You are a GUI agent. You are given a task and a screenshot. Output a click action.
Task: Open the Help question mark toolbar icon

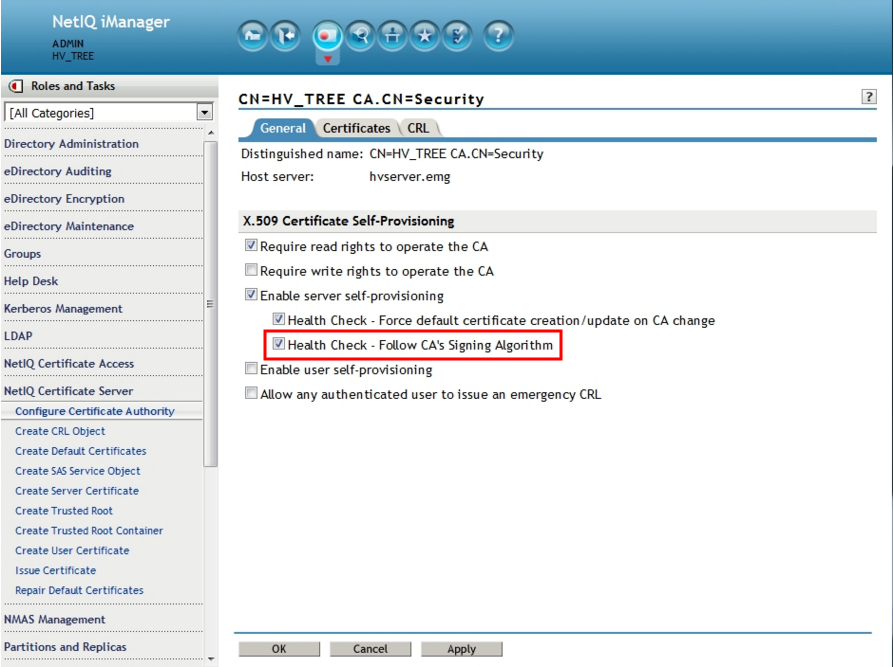pyautogui.click(x=498, y=36)
